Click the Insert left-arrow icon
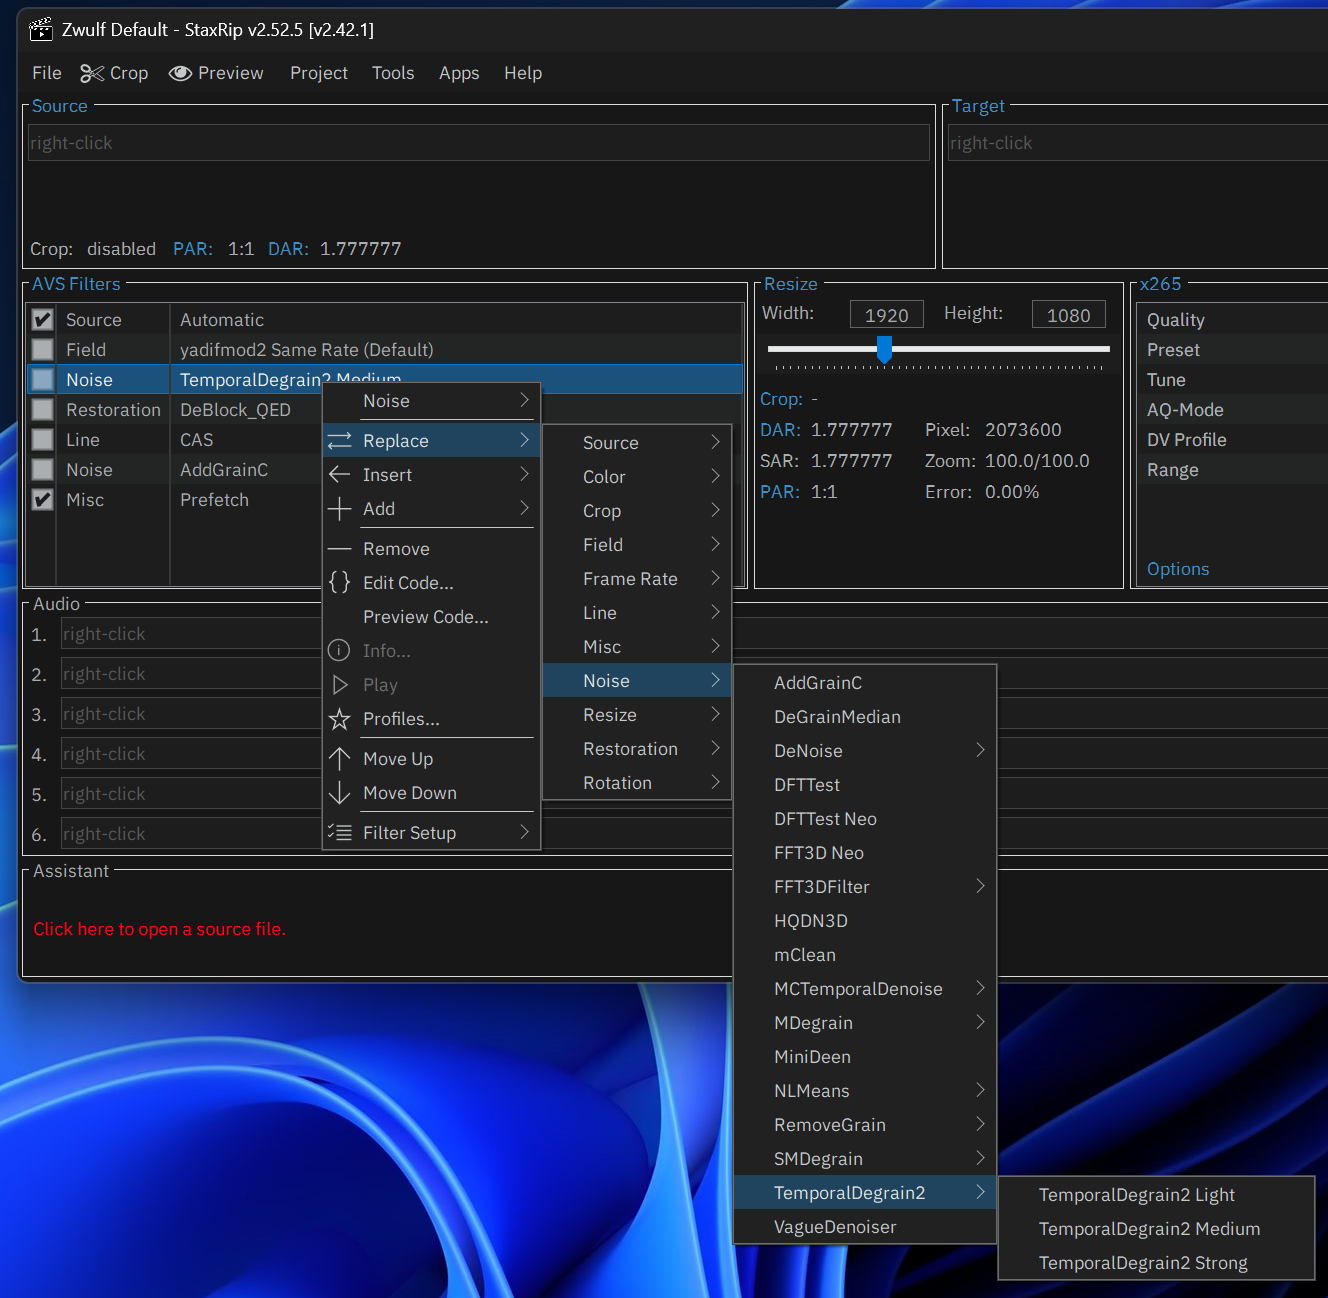 coord(340,475)
